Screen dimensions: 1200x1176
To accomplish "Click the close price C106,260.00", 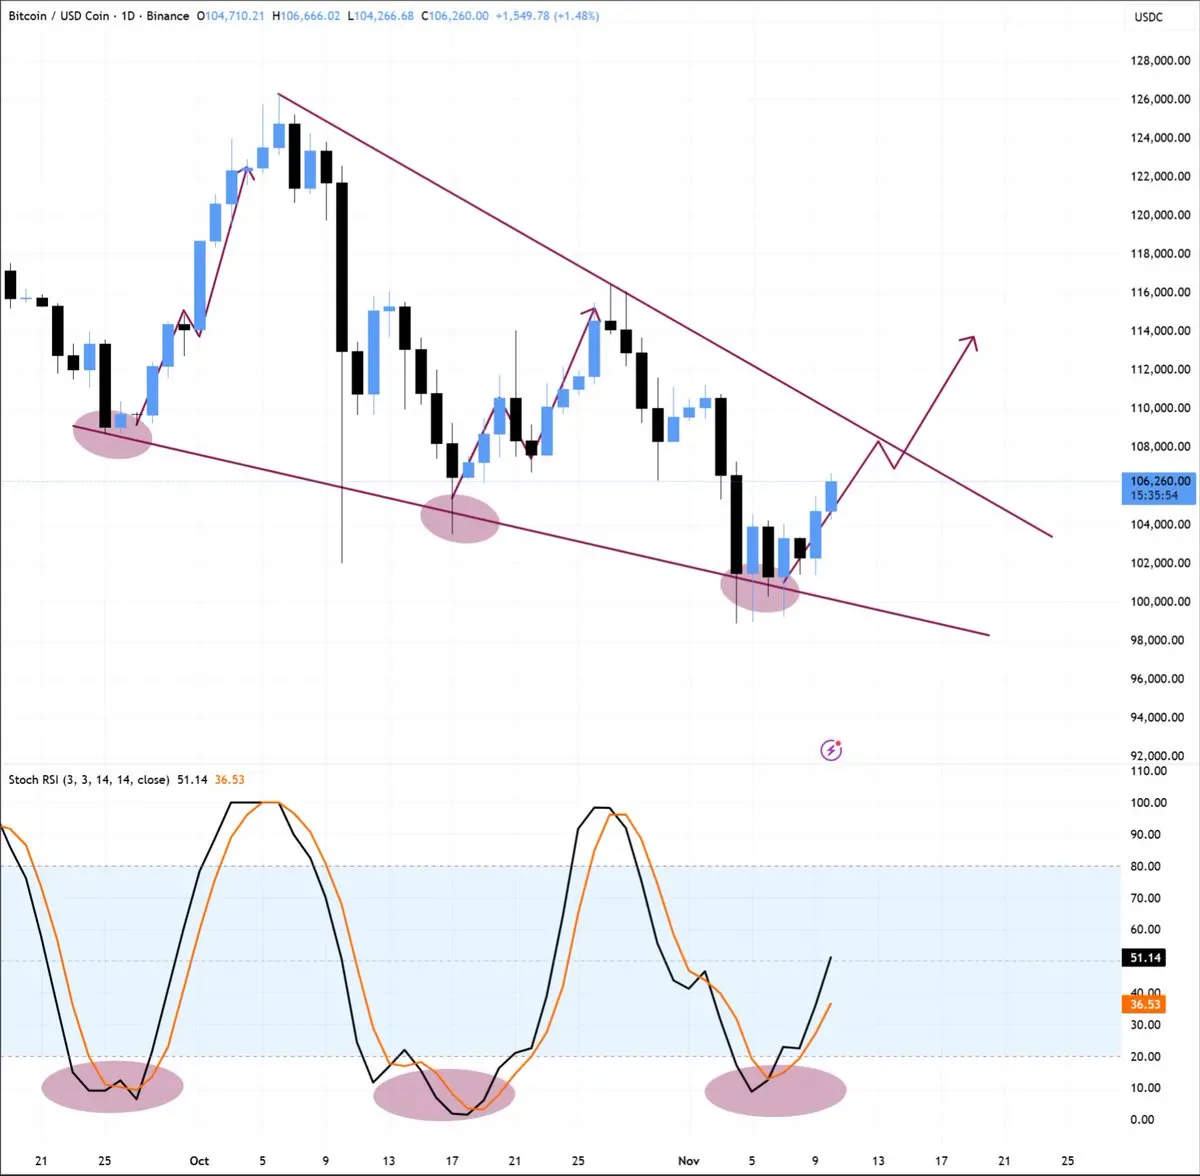I will click(455, 16).
